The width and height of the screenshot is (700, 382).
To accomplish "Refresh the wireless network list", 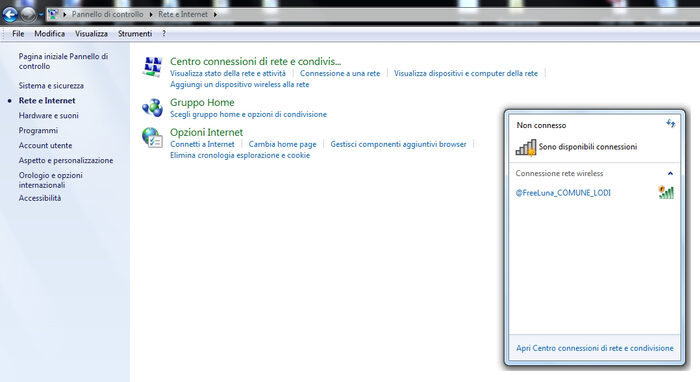I will point(670,123).
